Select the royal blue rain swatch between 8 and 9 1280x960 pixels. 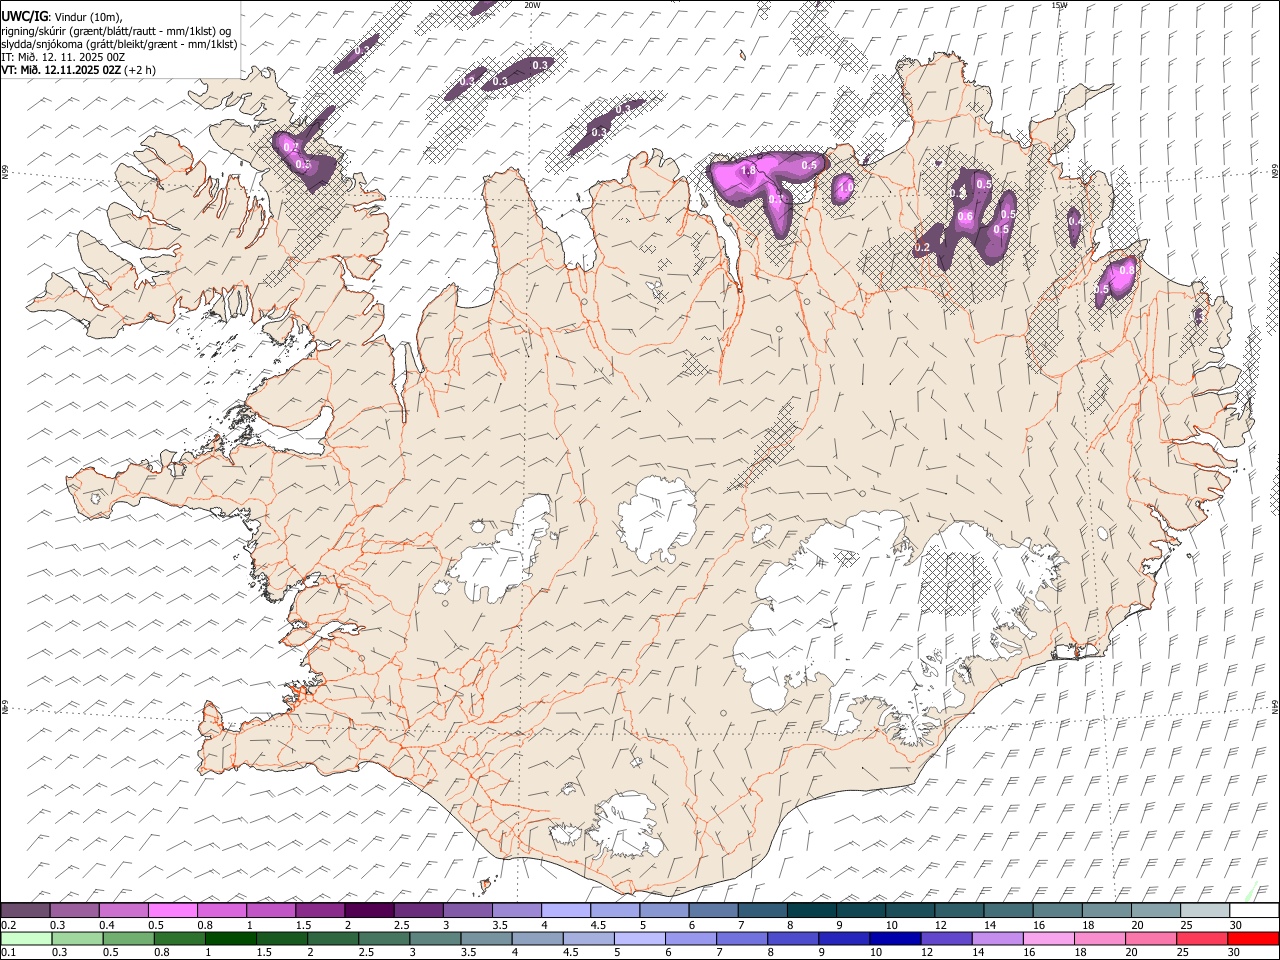(793, 938)
